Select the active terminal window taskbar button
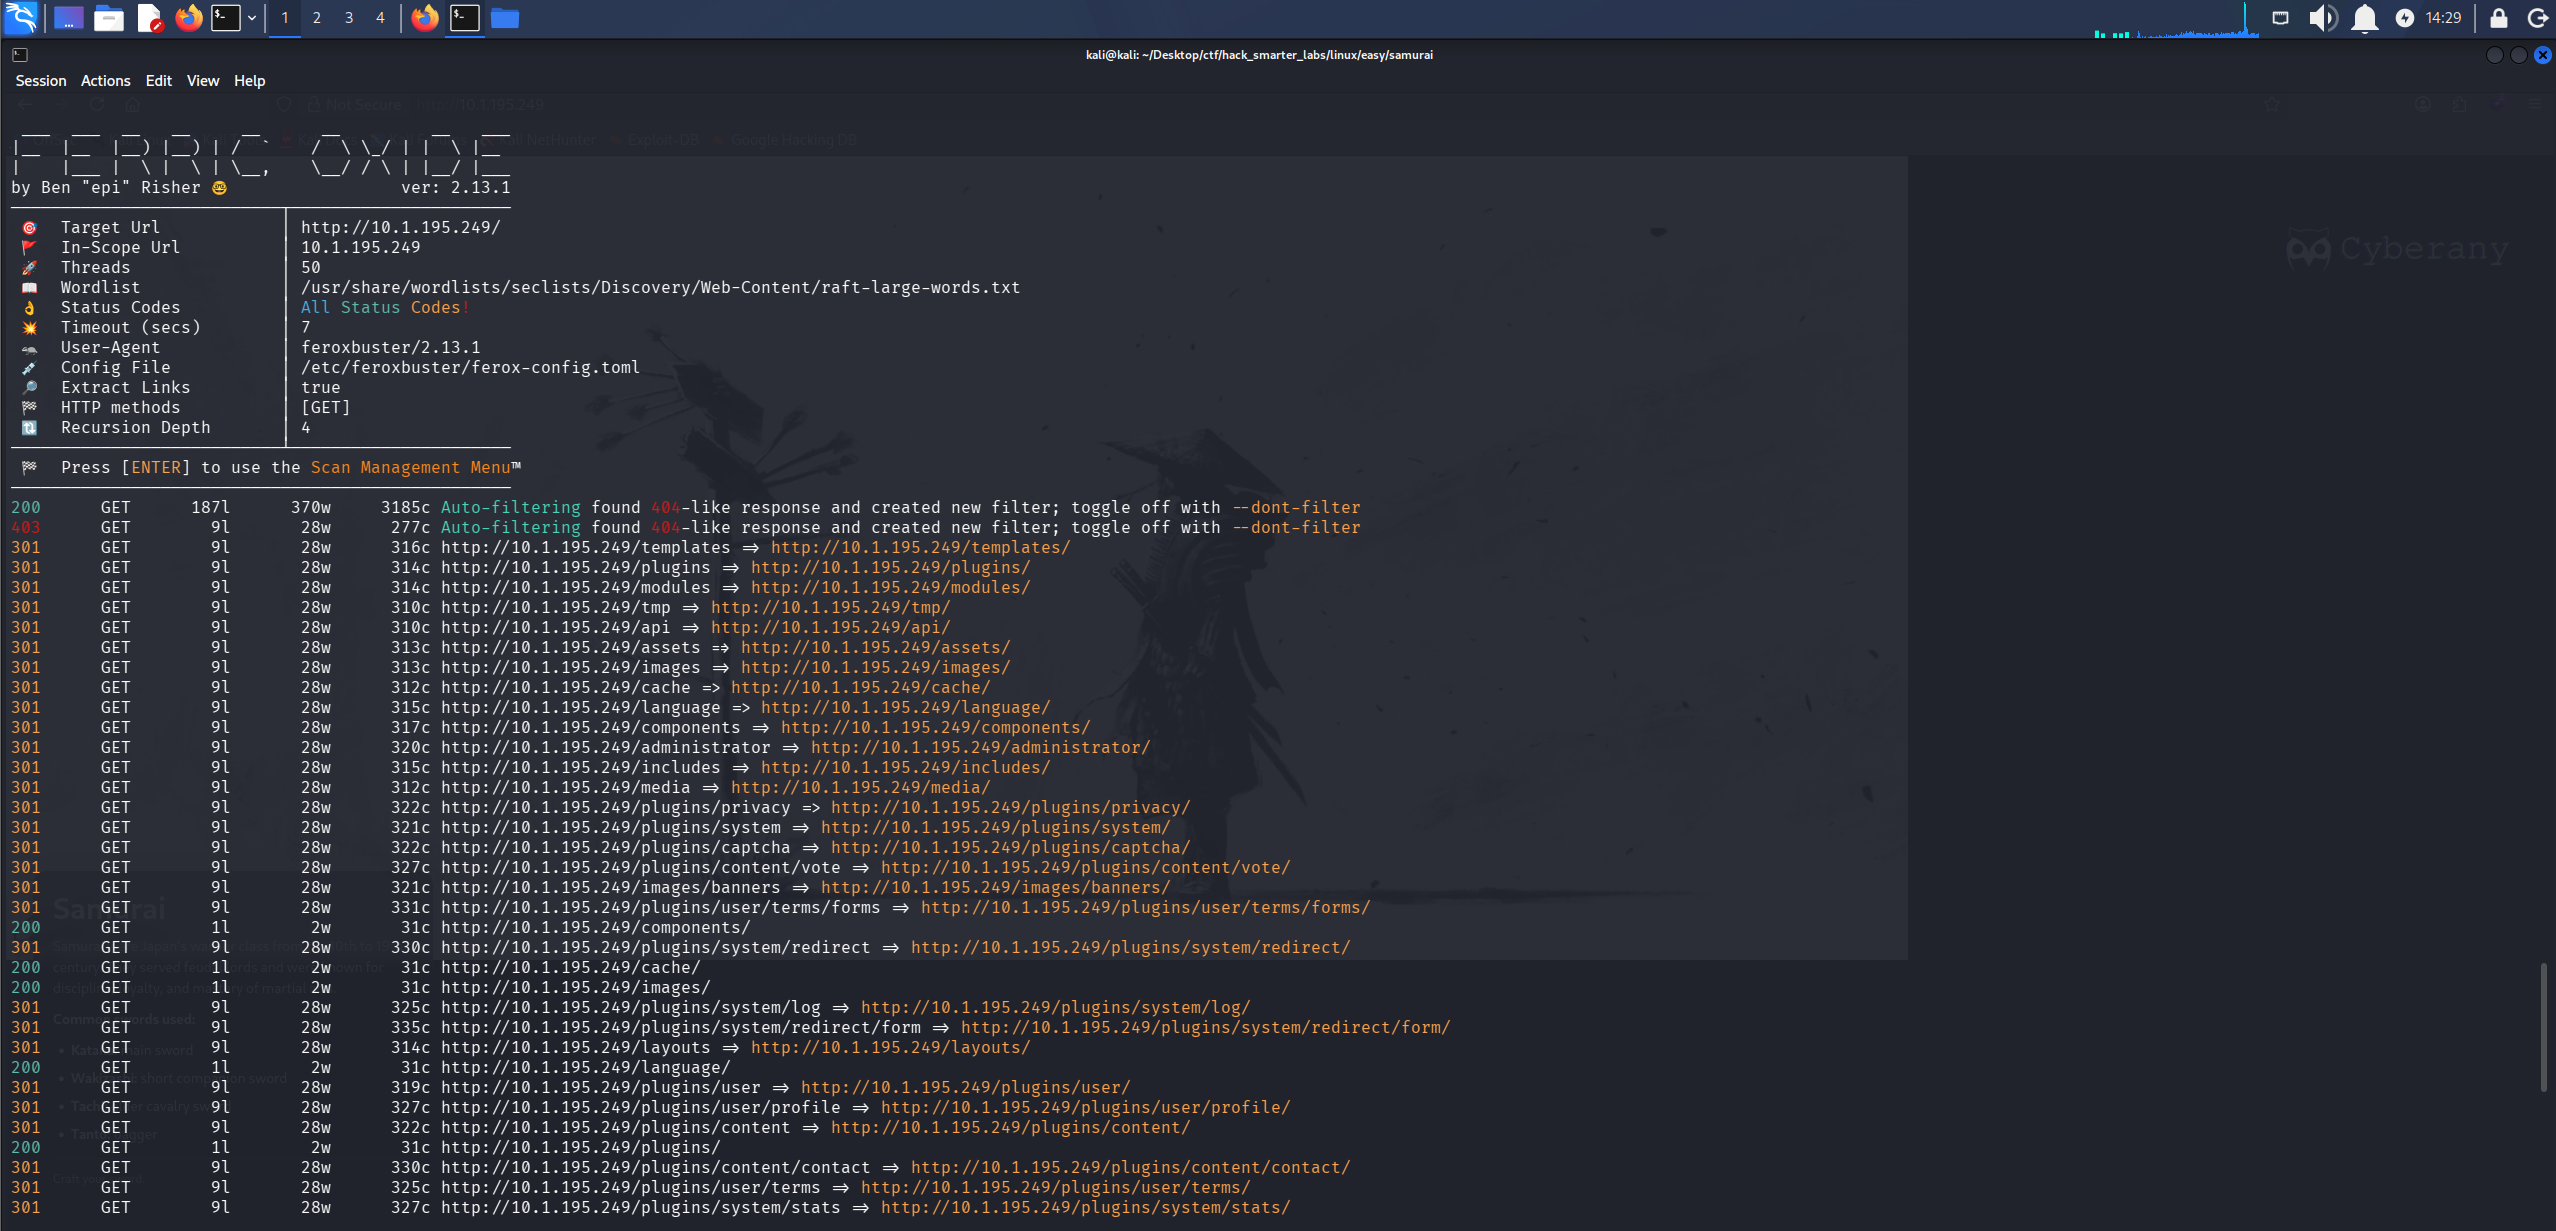This screenshot has height=1231, width=2556. click(x=465, y=18)
